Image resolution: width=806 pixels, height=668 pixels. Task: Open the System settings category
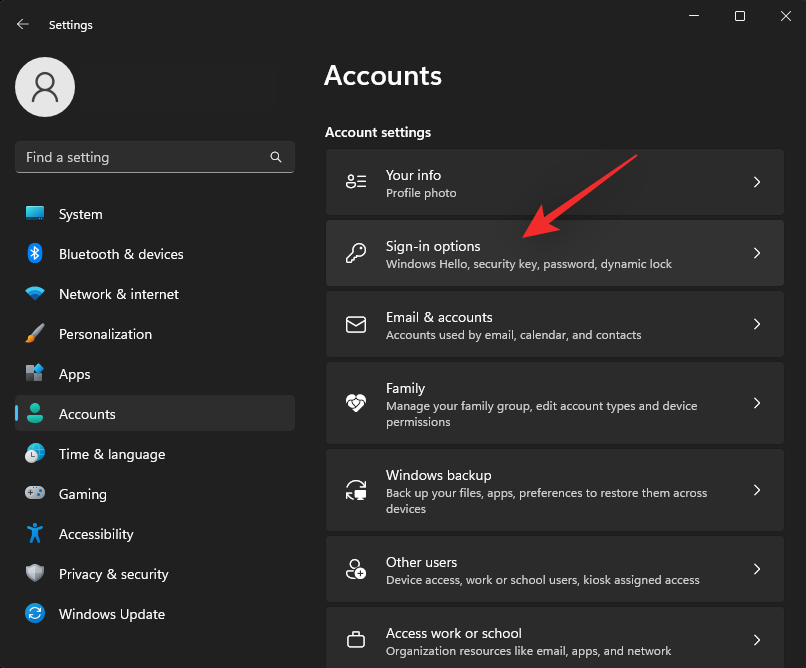click(80, 214)
